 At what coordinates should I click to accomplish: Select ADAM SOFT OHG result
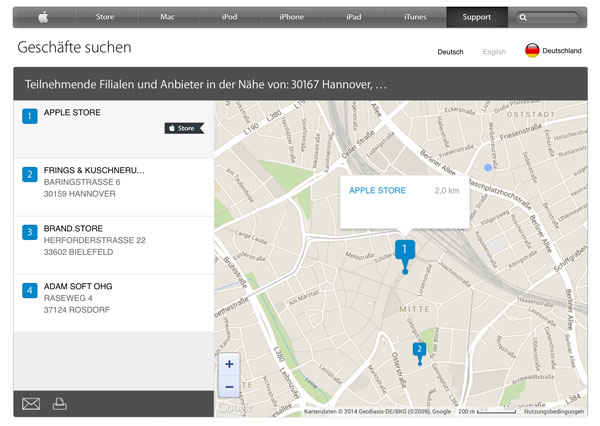click(x=114, y=304)
